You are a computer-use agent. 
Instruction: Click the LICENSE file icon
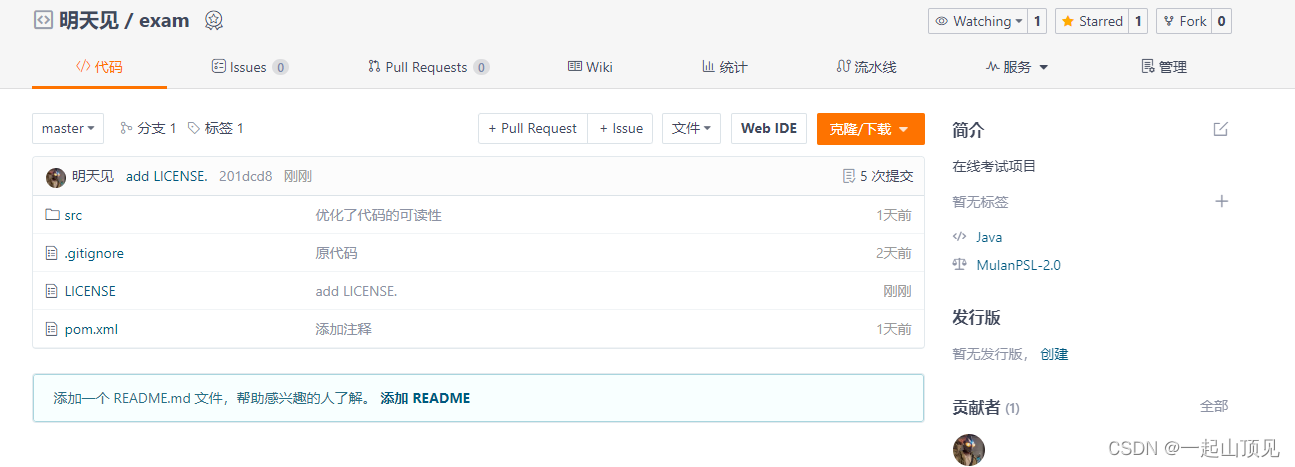(52, 291)
